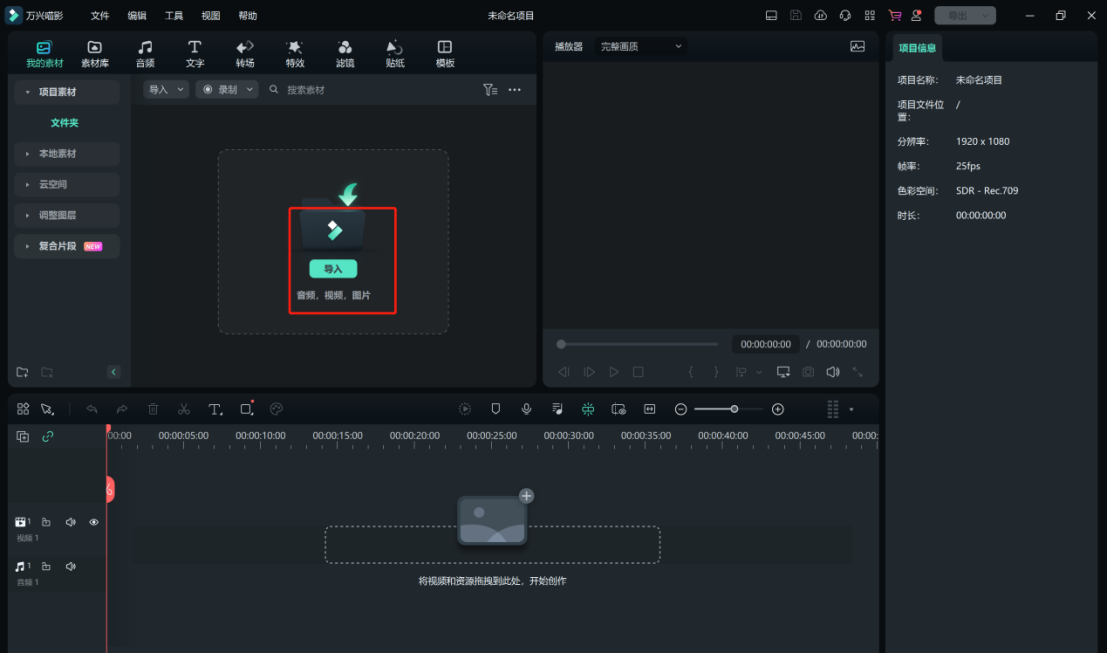Open the 完整画质 quality dropdown
Screen dimensions: 1108x653
coord(640,46)
